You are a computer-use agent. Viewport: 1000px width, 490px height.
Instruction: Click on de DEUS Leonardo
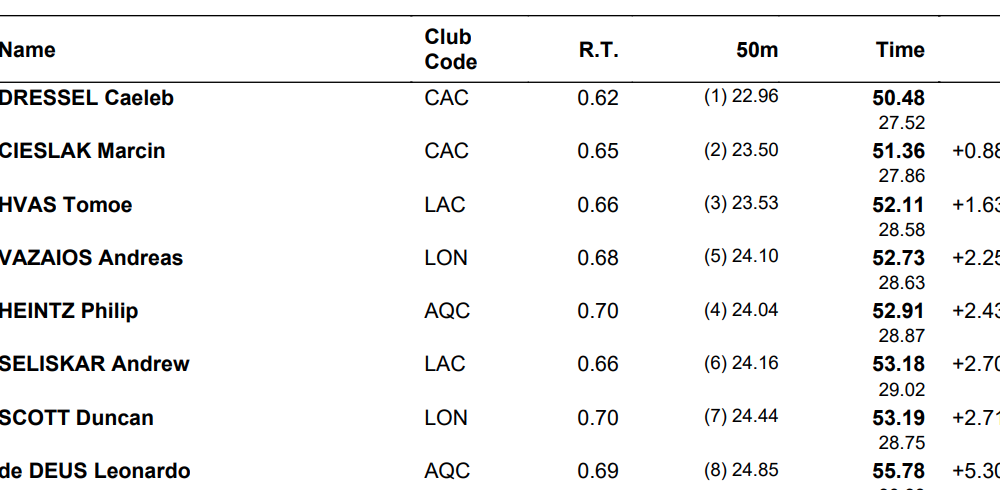[x=95, y=471]
